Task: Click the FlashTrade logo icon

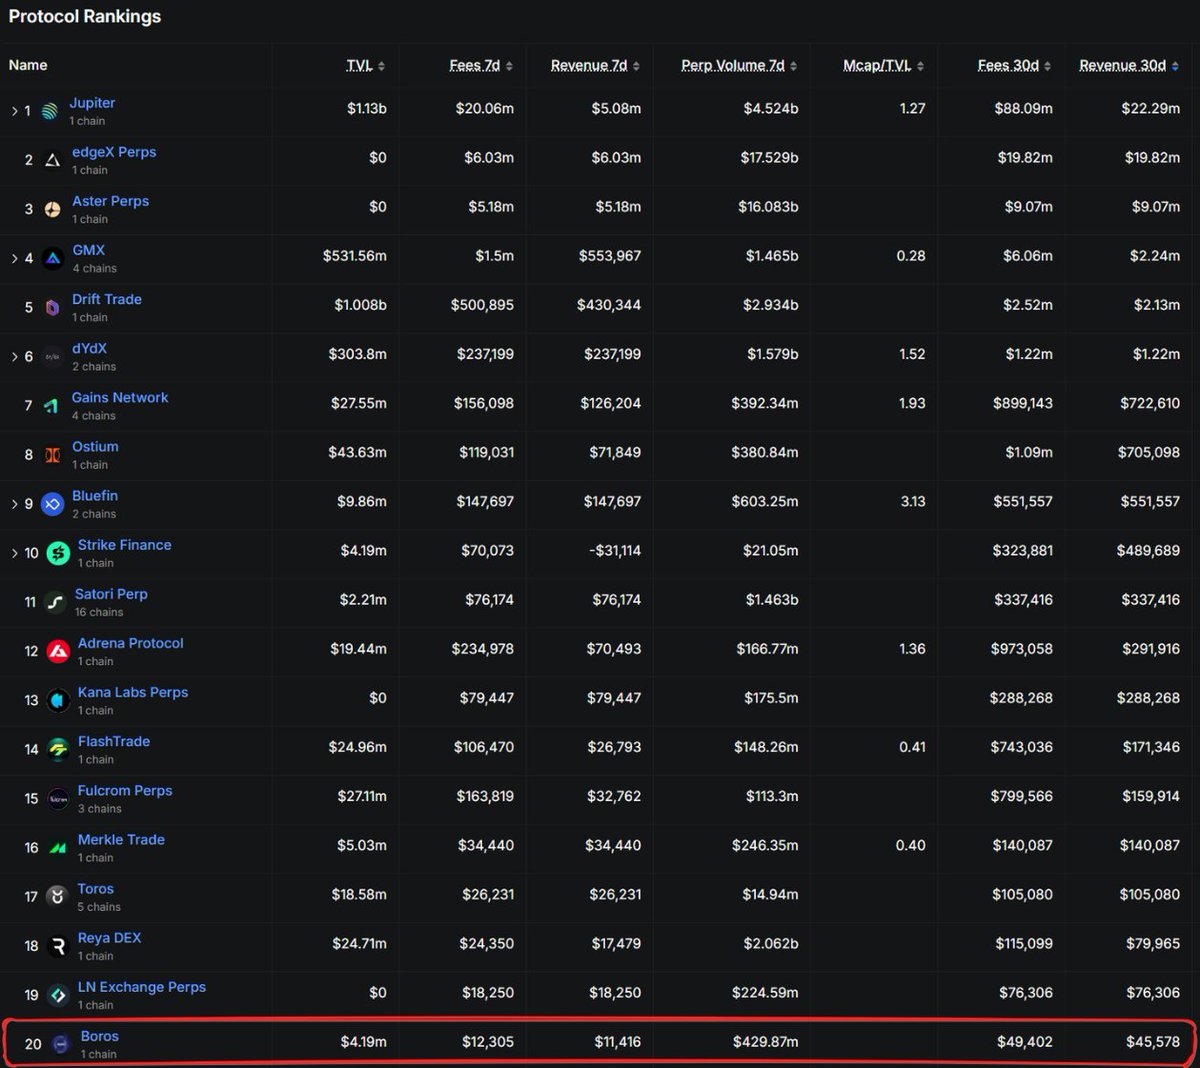Action: [59, 749]
